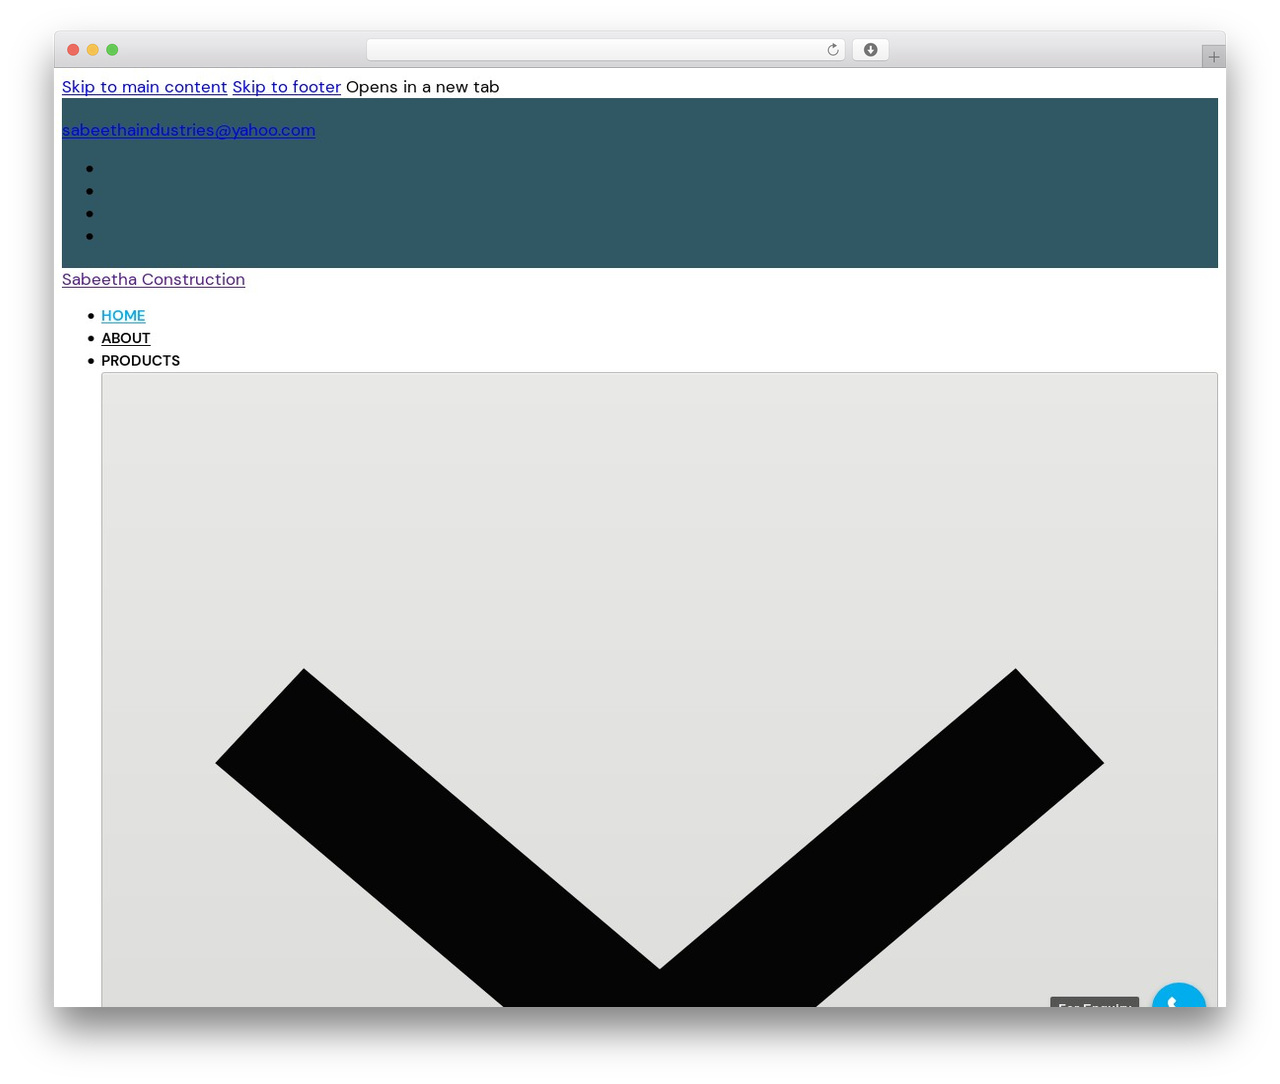Follow the Skip to footer link

(x=286, y=87)
